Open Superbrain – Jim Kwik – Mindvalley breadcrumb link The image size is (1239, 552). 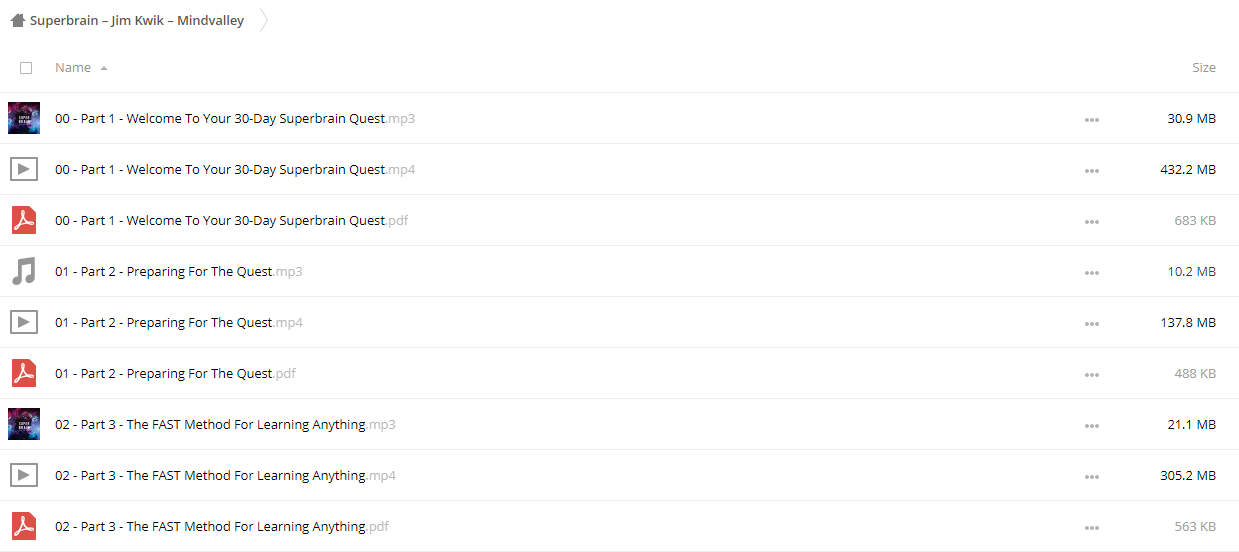pos(137,20)
